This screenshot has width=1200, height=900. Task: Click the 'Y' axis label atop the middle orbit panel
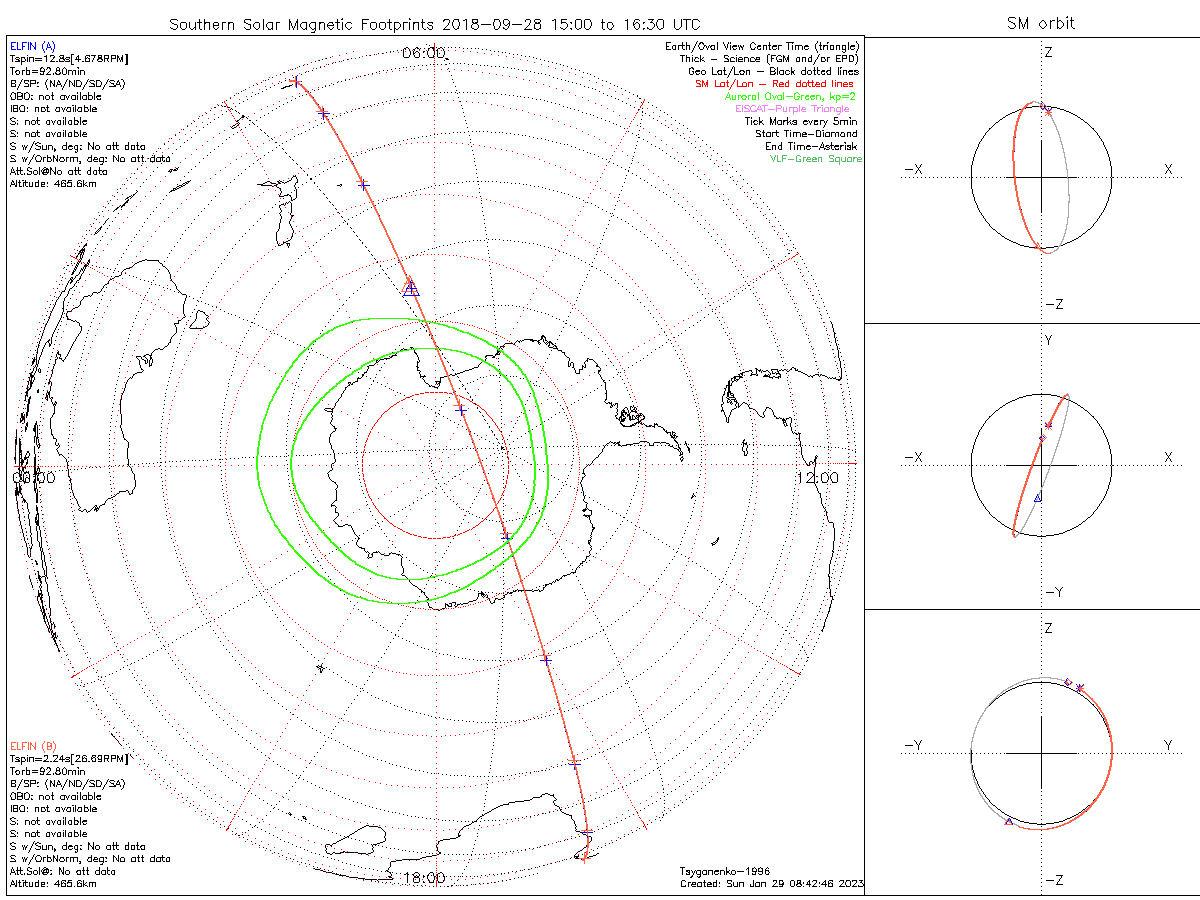(1049, 341)
